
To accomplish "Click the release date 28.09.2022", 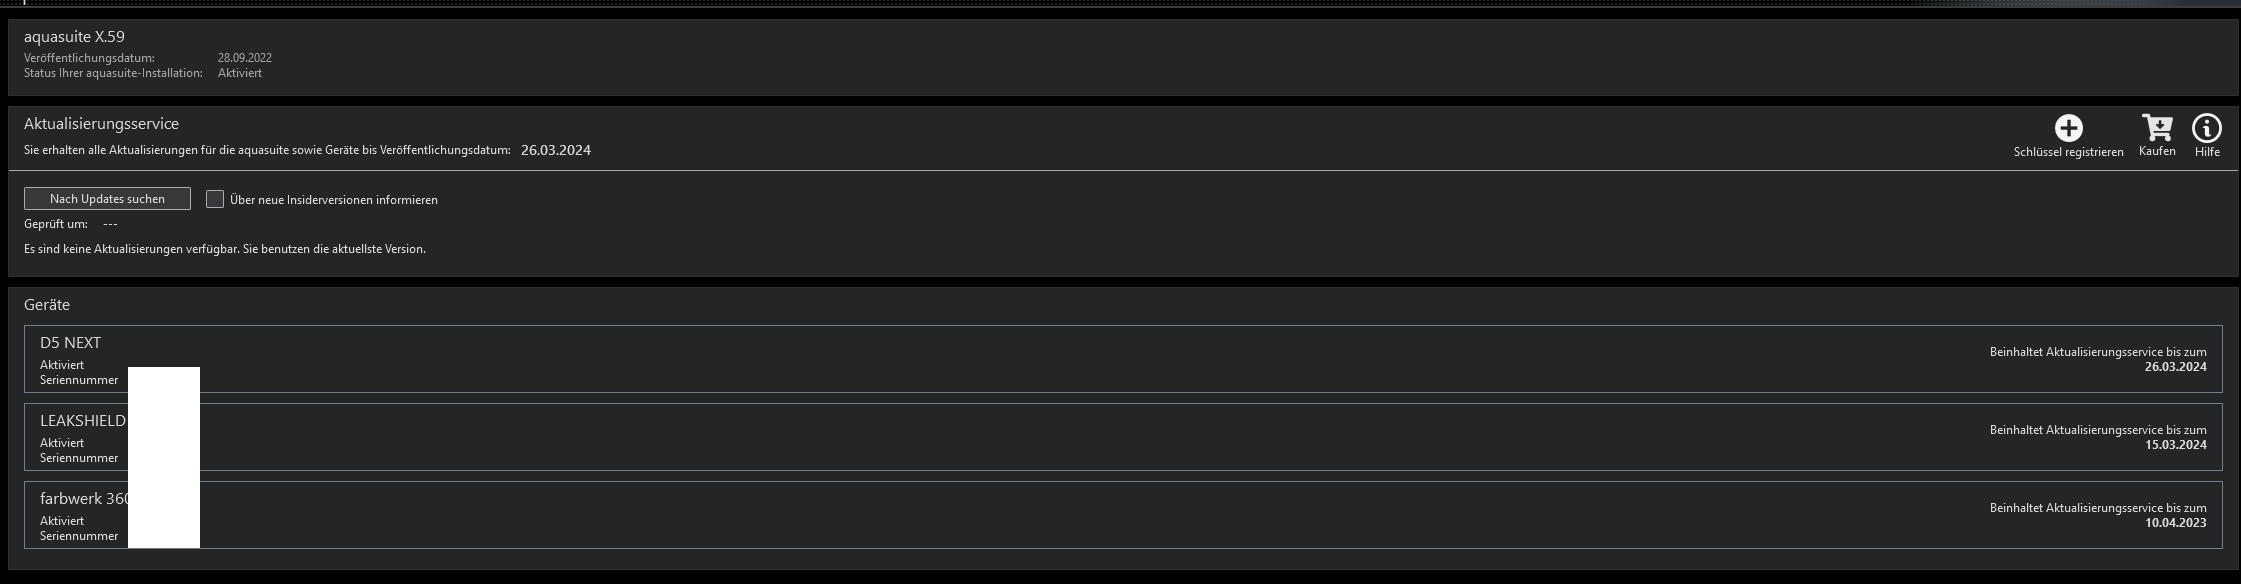I will coord(245,58).
